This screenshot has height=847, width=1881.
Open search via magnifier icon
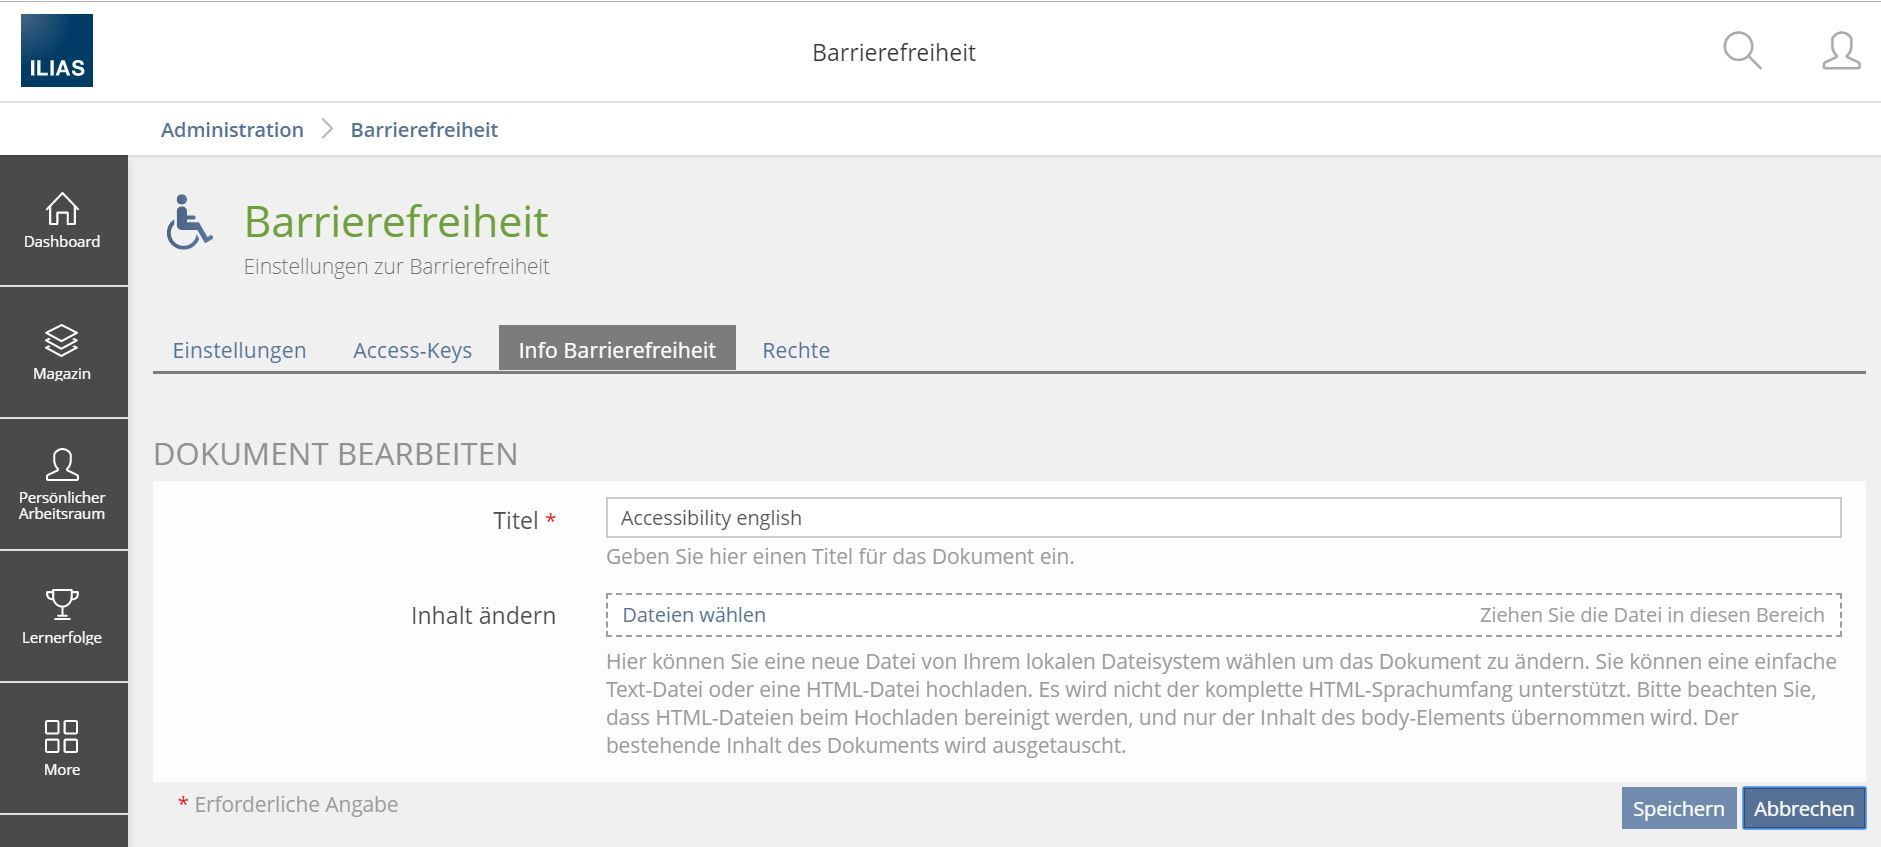(x=1741, y=51)
